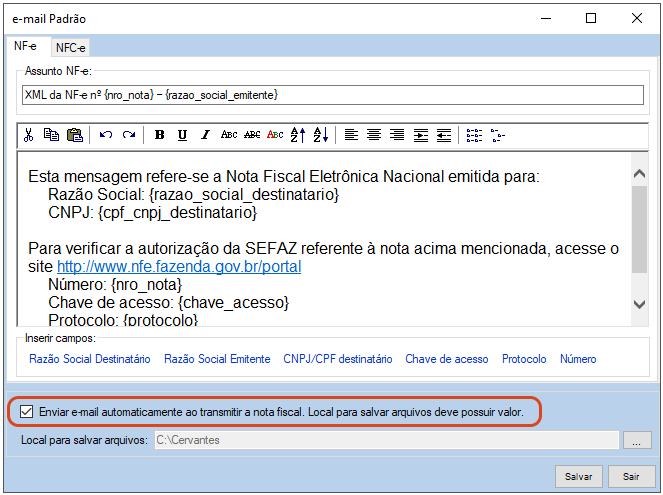Toggle bold formatting
Screen dimensions: 663x495
click(159, 135)
